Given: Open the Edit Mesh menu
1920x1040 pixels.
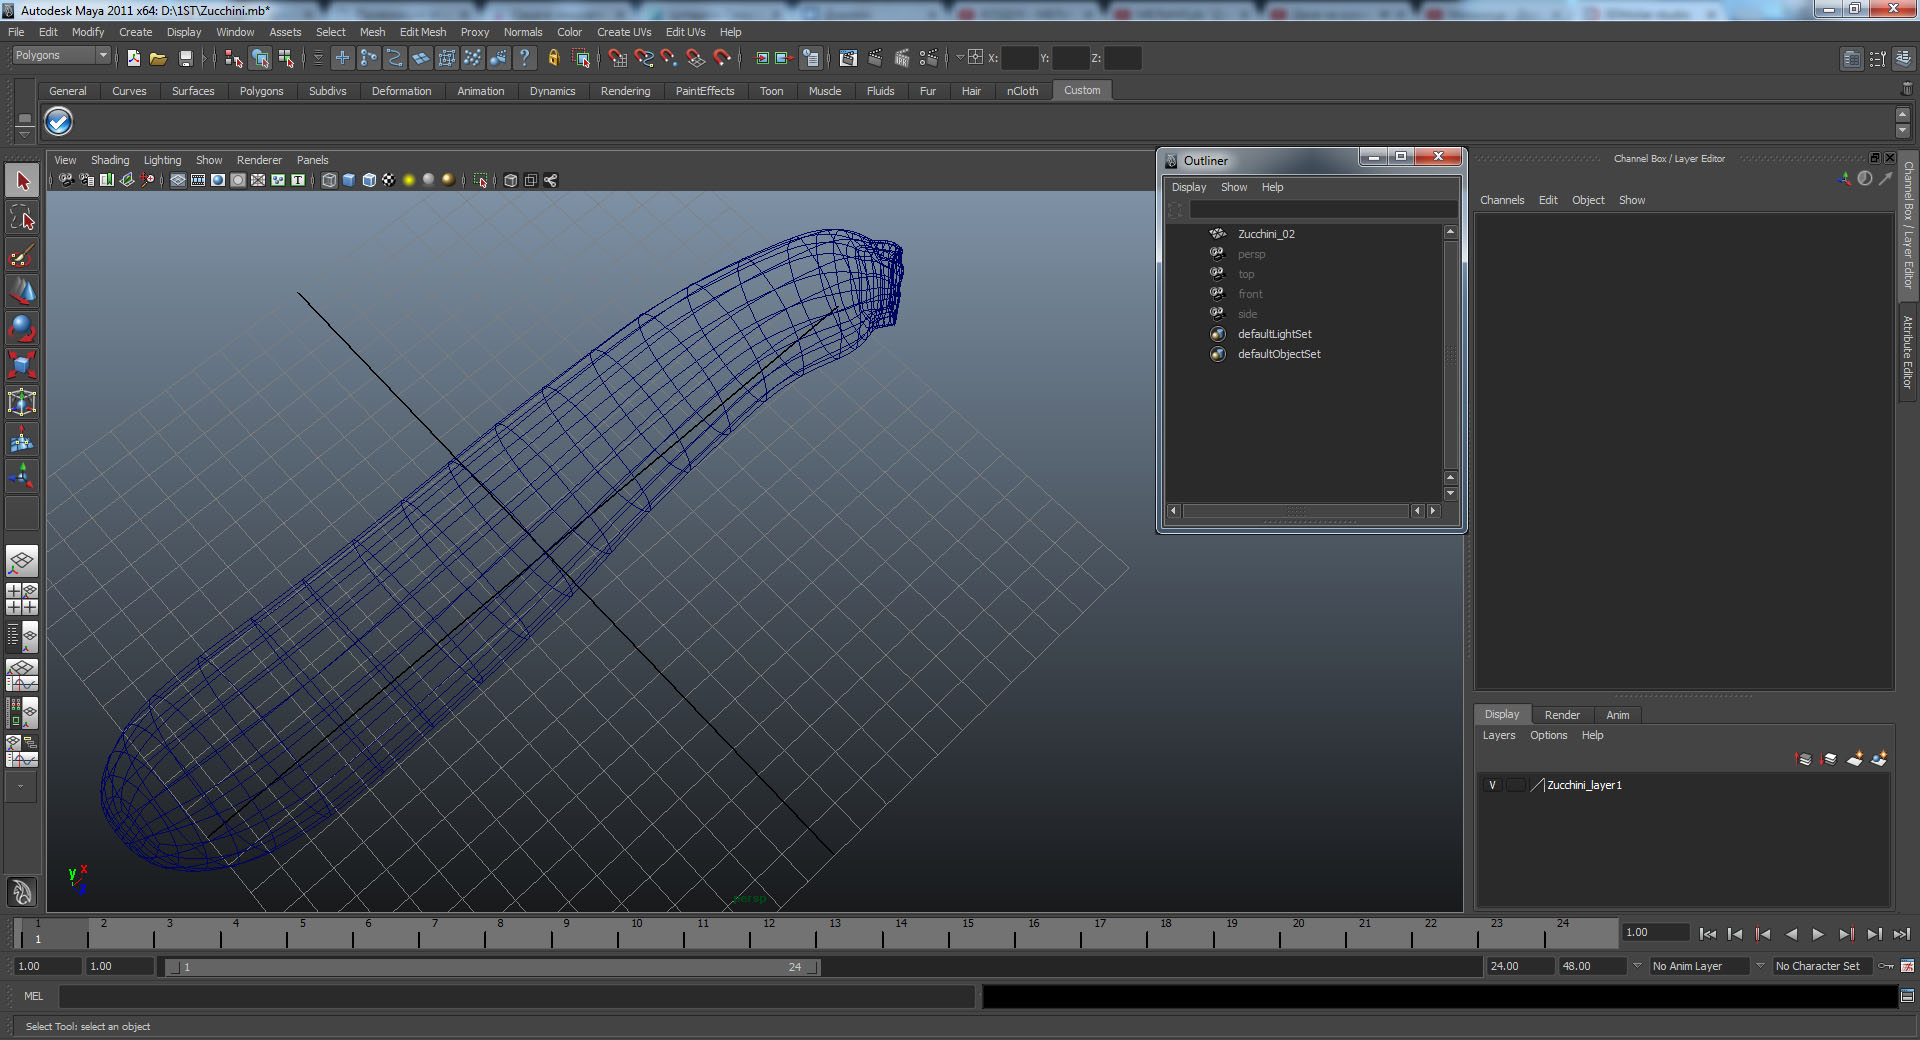Looking at the screenshot, I should click(x=423, y=32).
